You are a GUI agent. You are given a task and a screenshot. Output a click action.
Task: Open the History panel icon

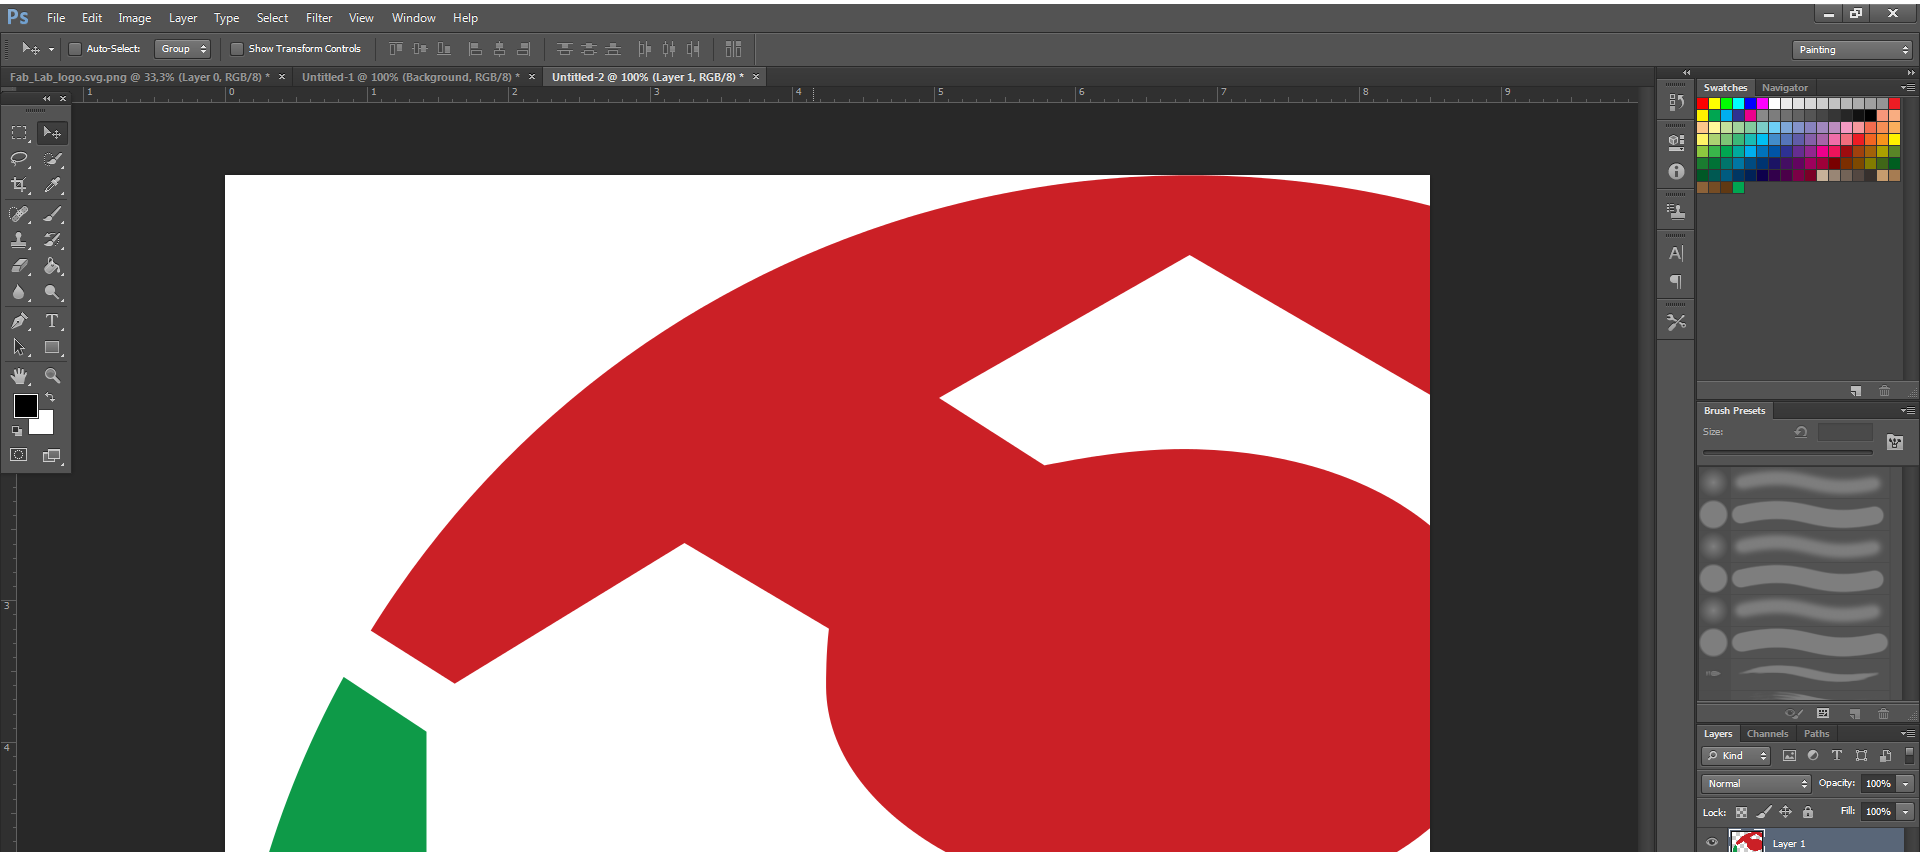coord(1677,102)
